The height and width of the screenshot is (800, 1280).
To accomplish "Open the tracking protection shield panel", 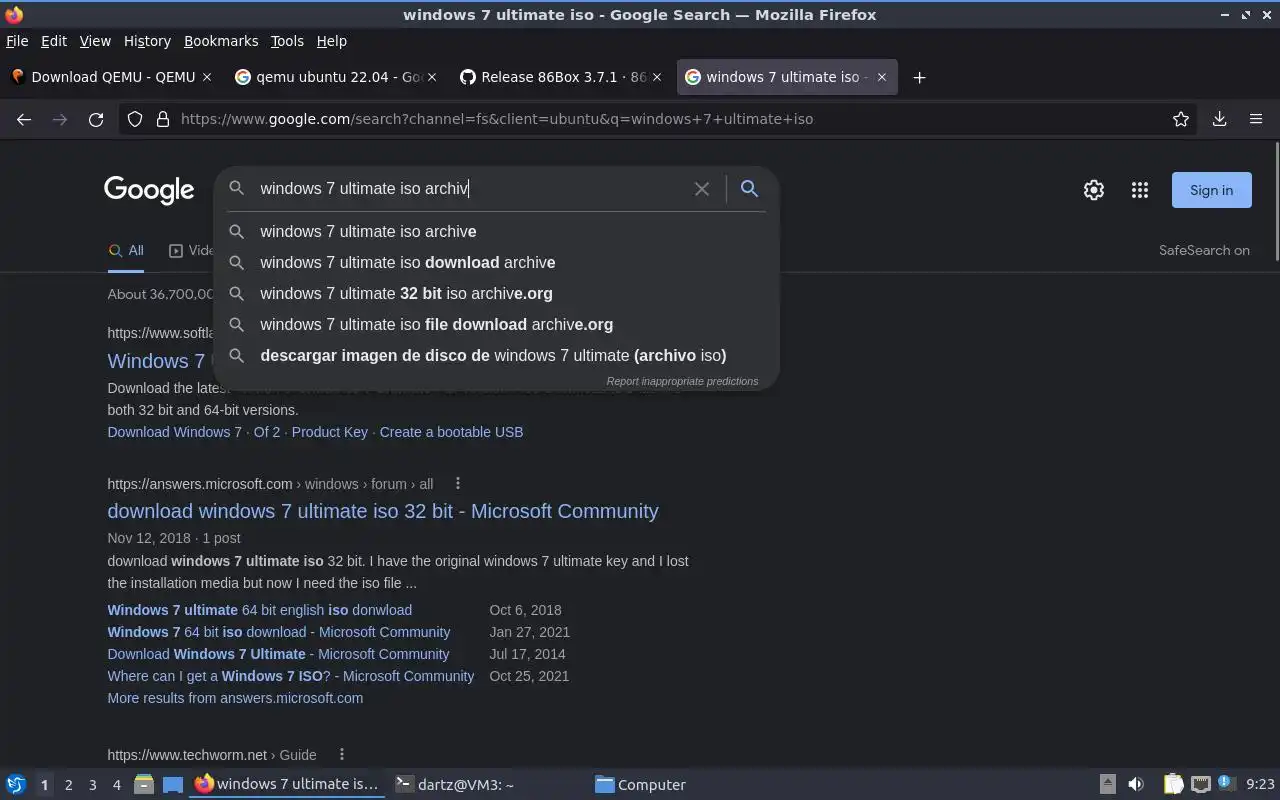I will pyautogui.click(x=135, y=119).
